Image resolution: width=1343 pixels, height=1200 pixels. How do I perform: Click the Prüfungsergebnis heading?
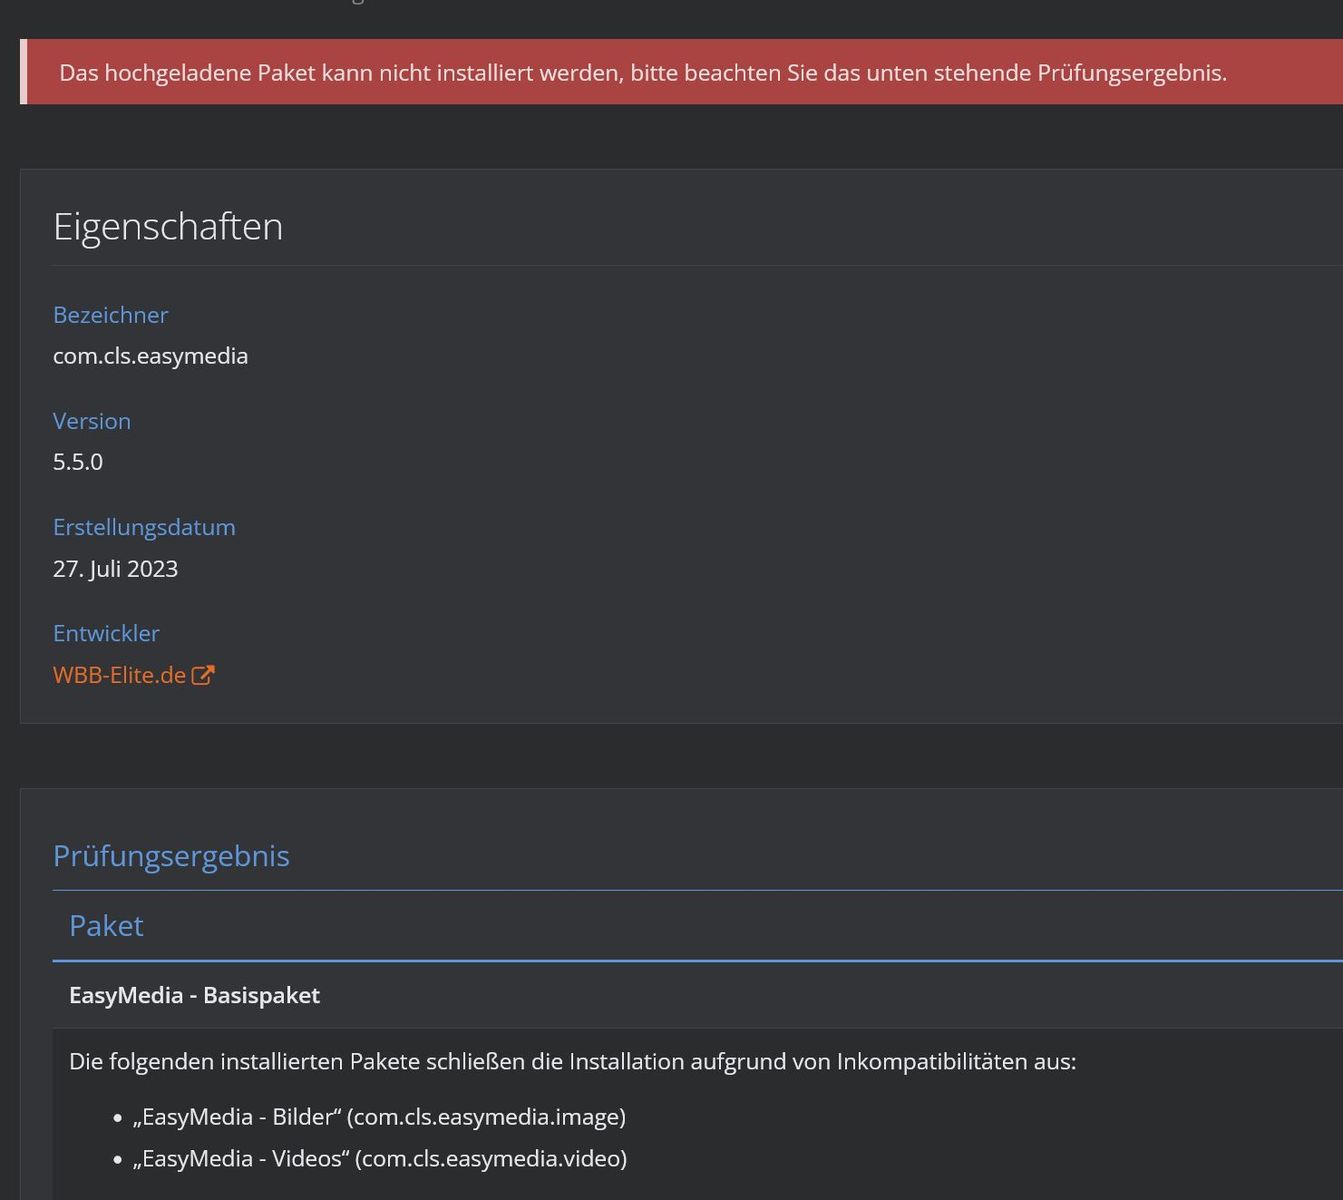[171, 856]
